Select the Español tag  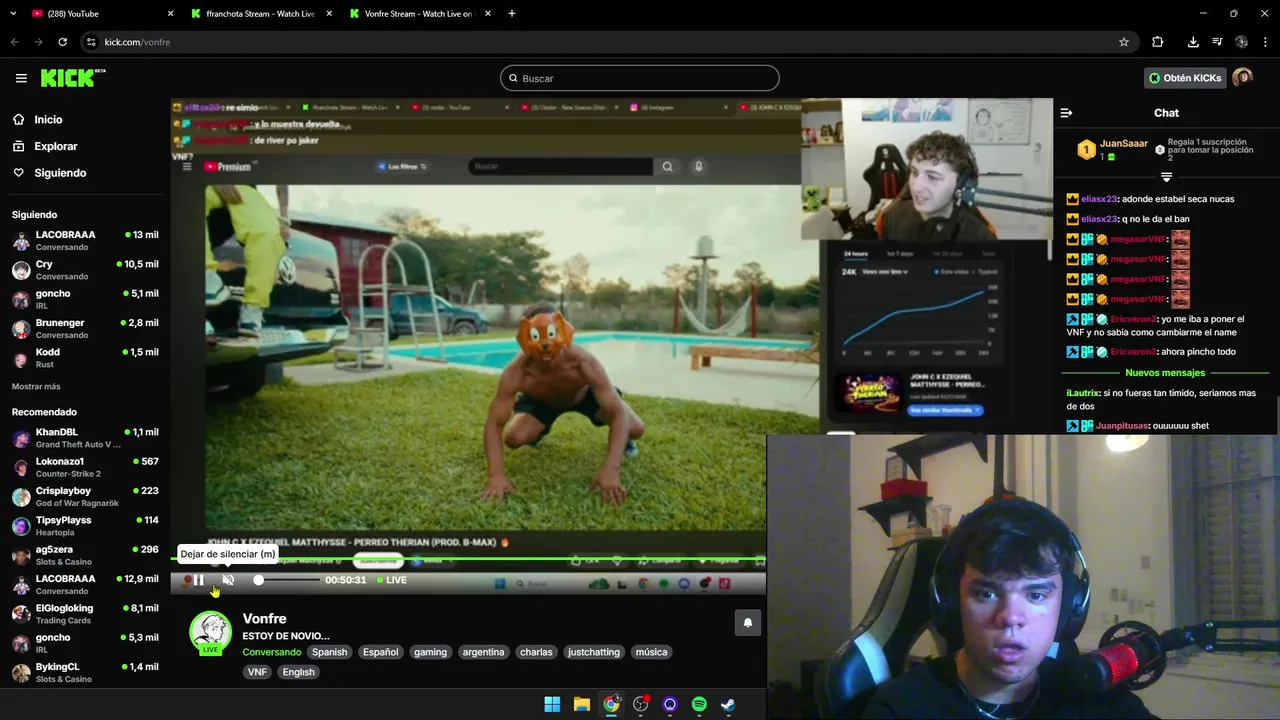pyautogui.click(x=380, y=652)
